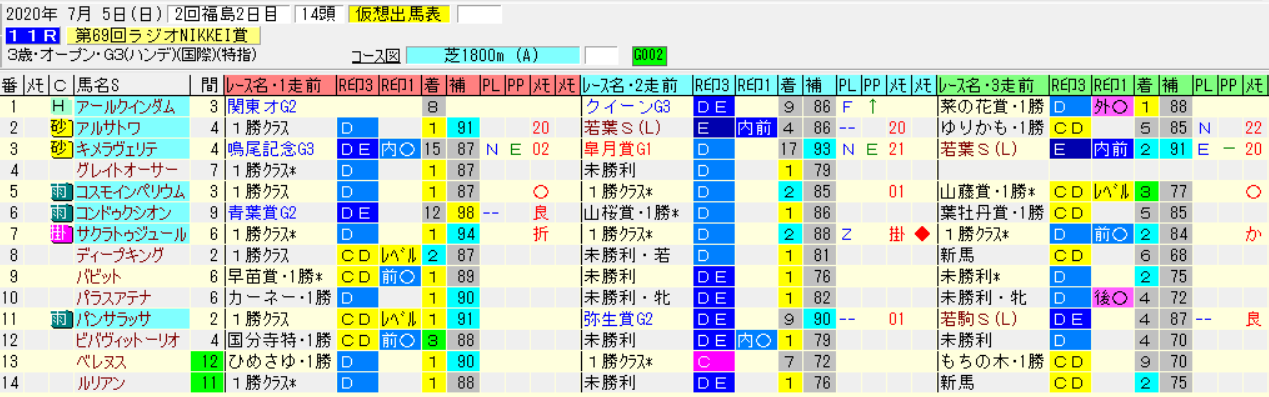Click the 芝1800m (A) course field
1269x397 pixels.
493,55
